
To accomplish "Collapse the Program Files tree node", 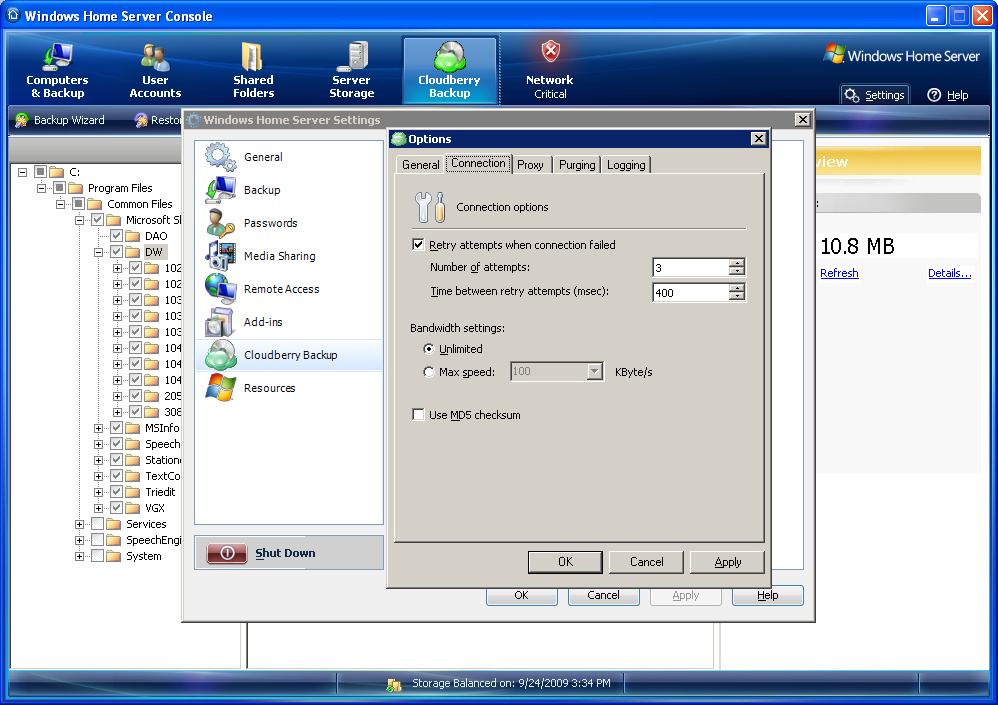I will 41,188.
